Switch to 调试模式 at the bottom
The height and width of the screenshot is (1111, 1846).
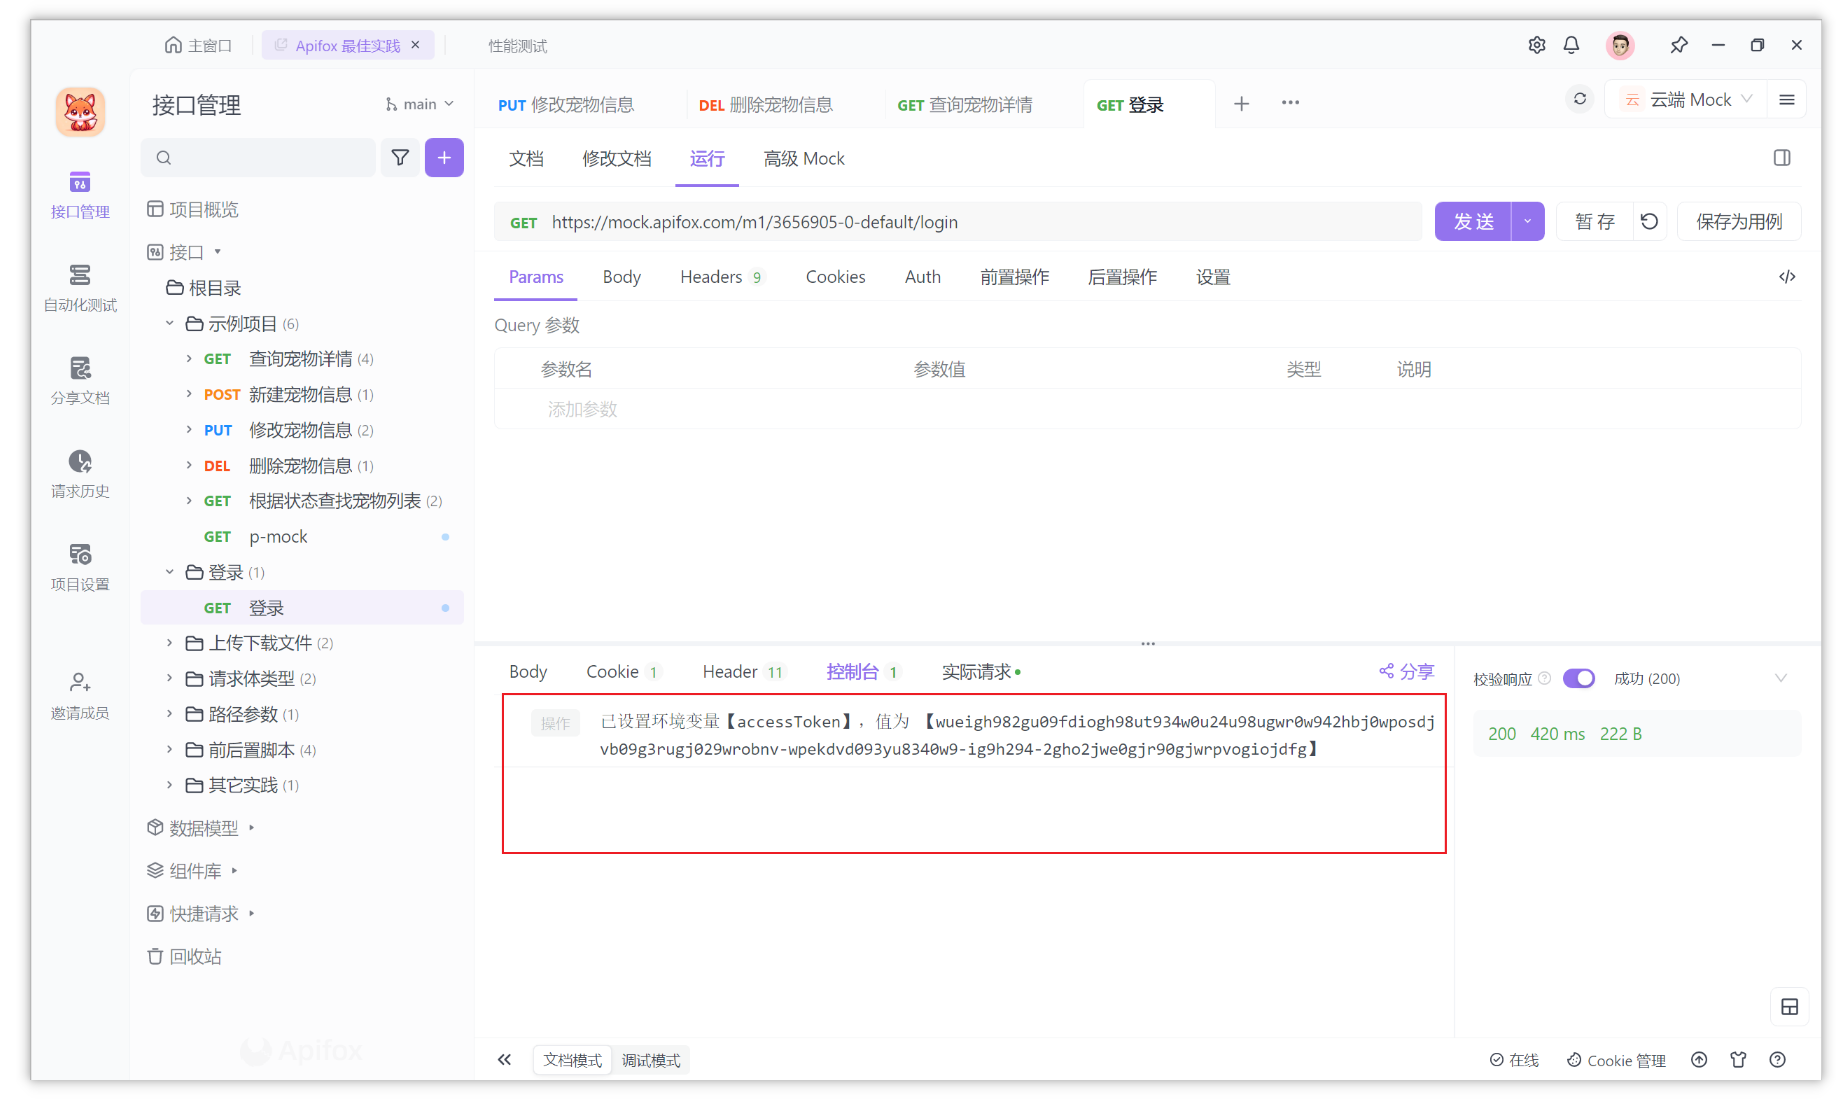652,1059
